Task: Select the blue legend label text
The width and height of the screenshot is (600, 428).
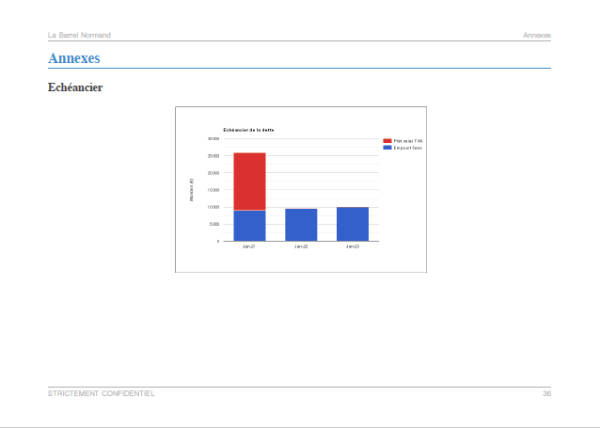Action: coord(408,148)
